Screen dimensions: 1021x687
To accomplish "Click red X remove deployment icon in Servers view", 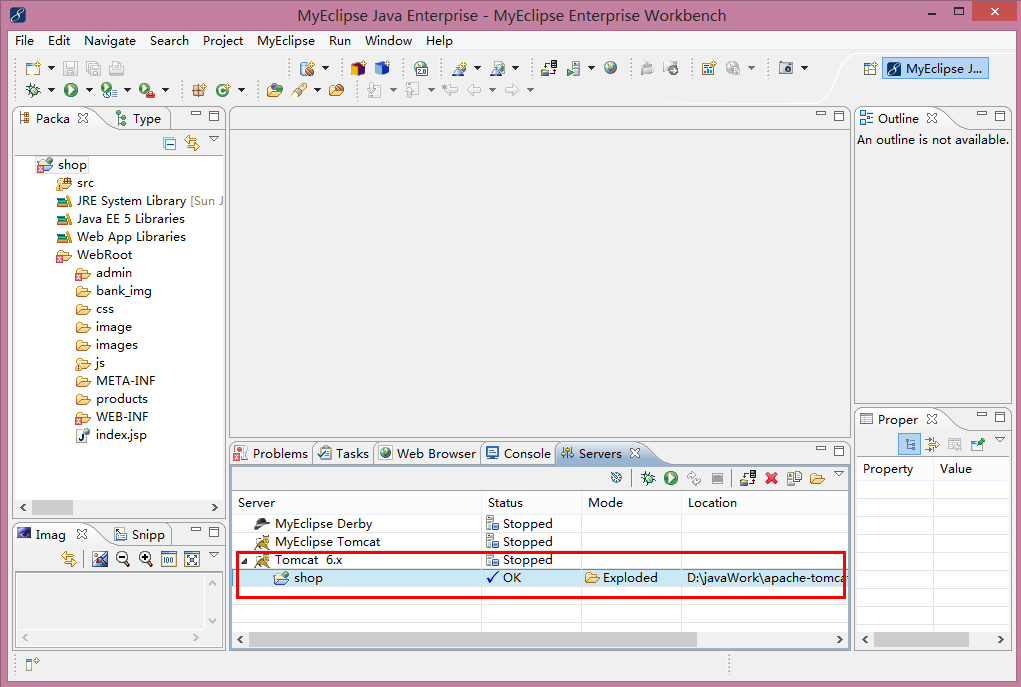I will (772, 479).
